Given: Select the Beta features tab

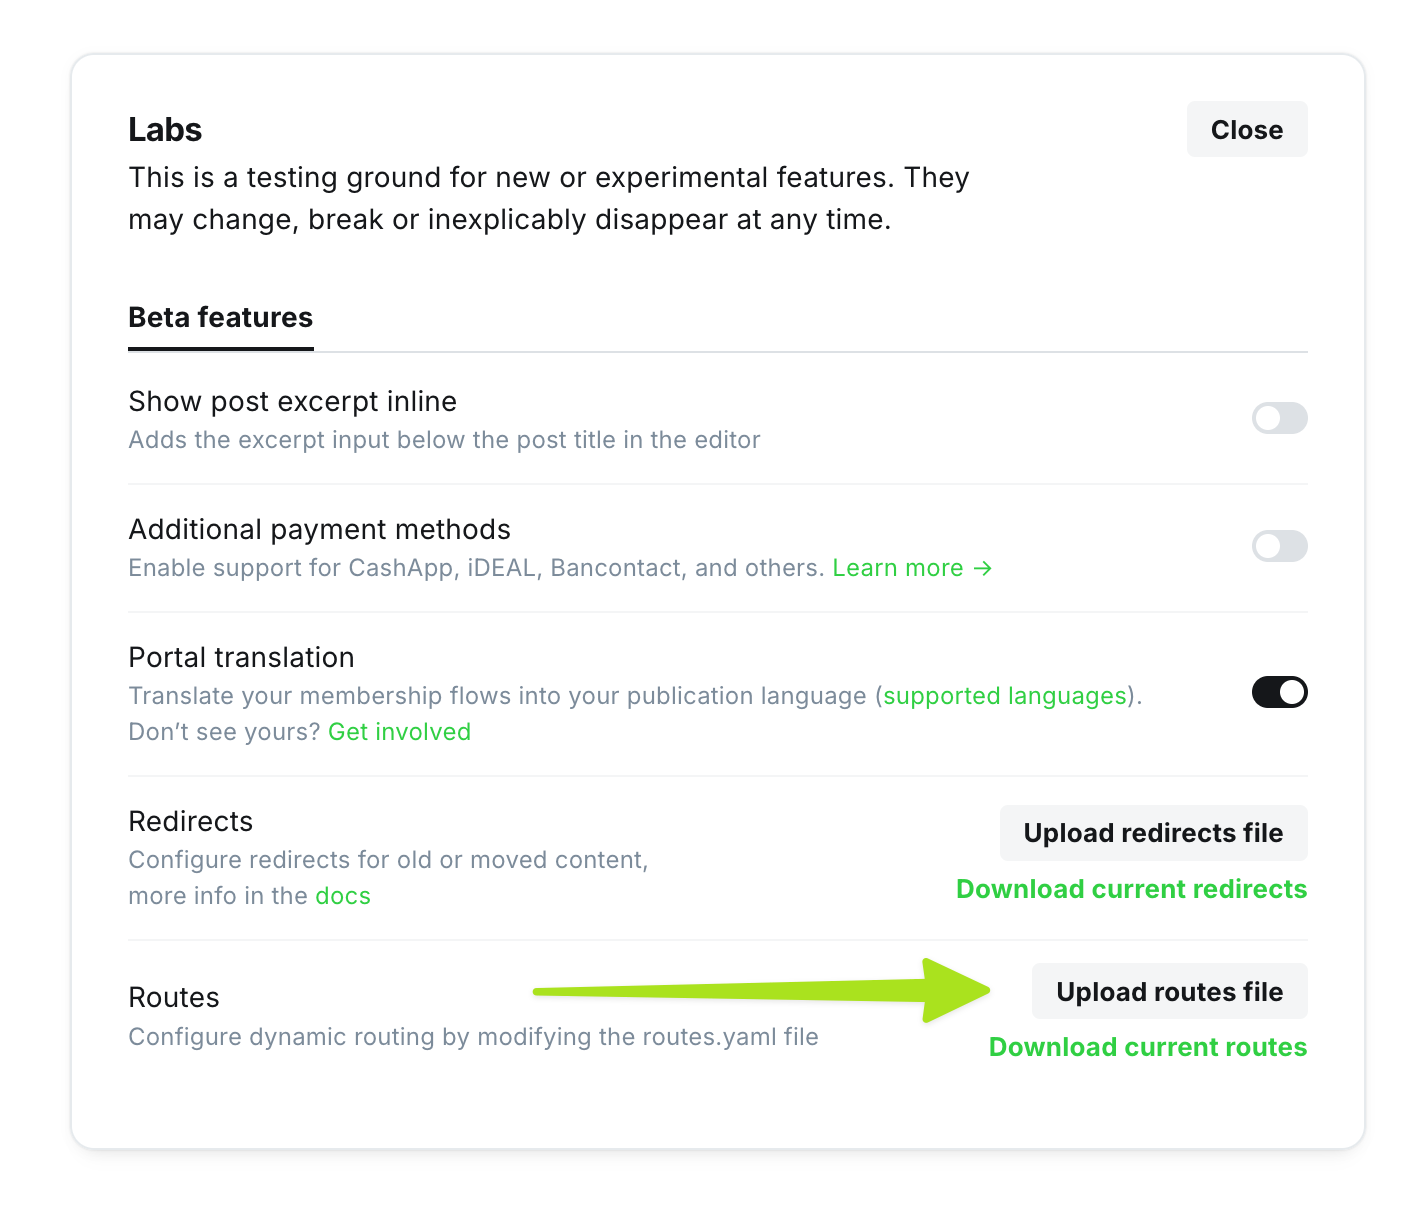Looking at the screenshot, I should coord(220,318).
